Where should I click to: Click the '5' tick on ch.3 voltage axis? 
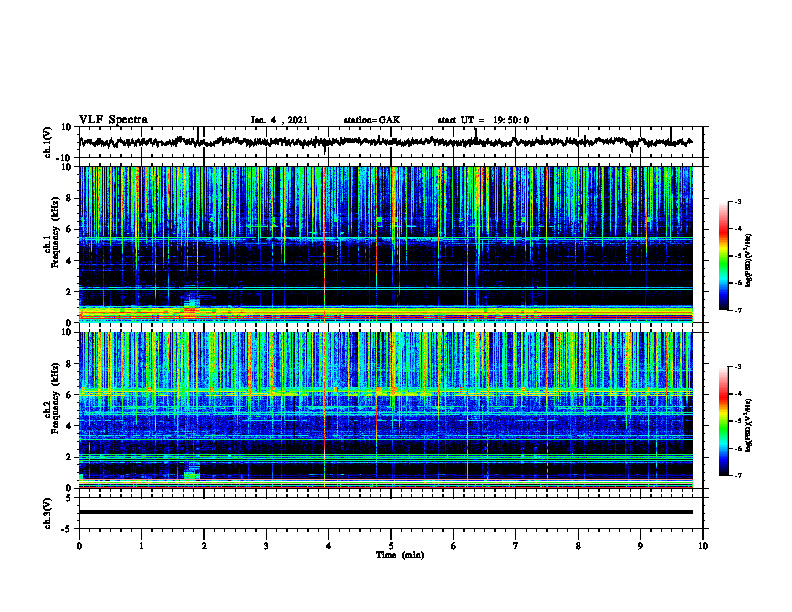tap(69, 498)
